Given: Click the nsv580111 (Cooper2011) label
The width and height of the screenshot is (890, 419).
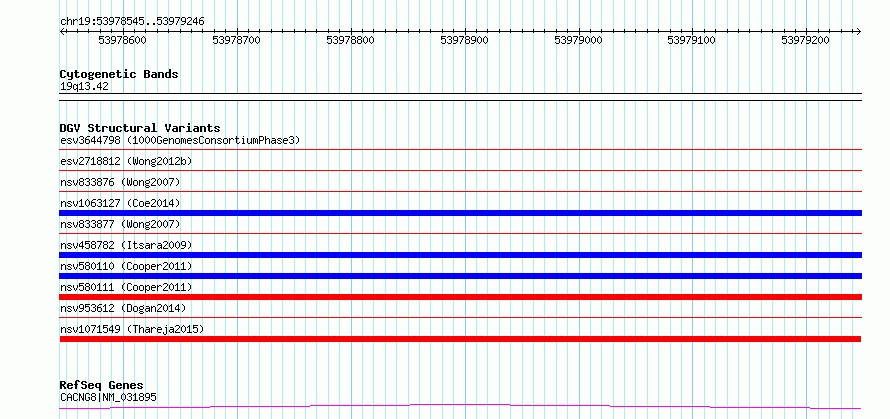Looking at the screenshot, I should (x=126, y=287).
